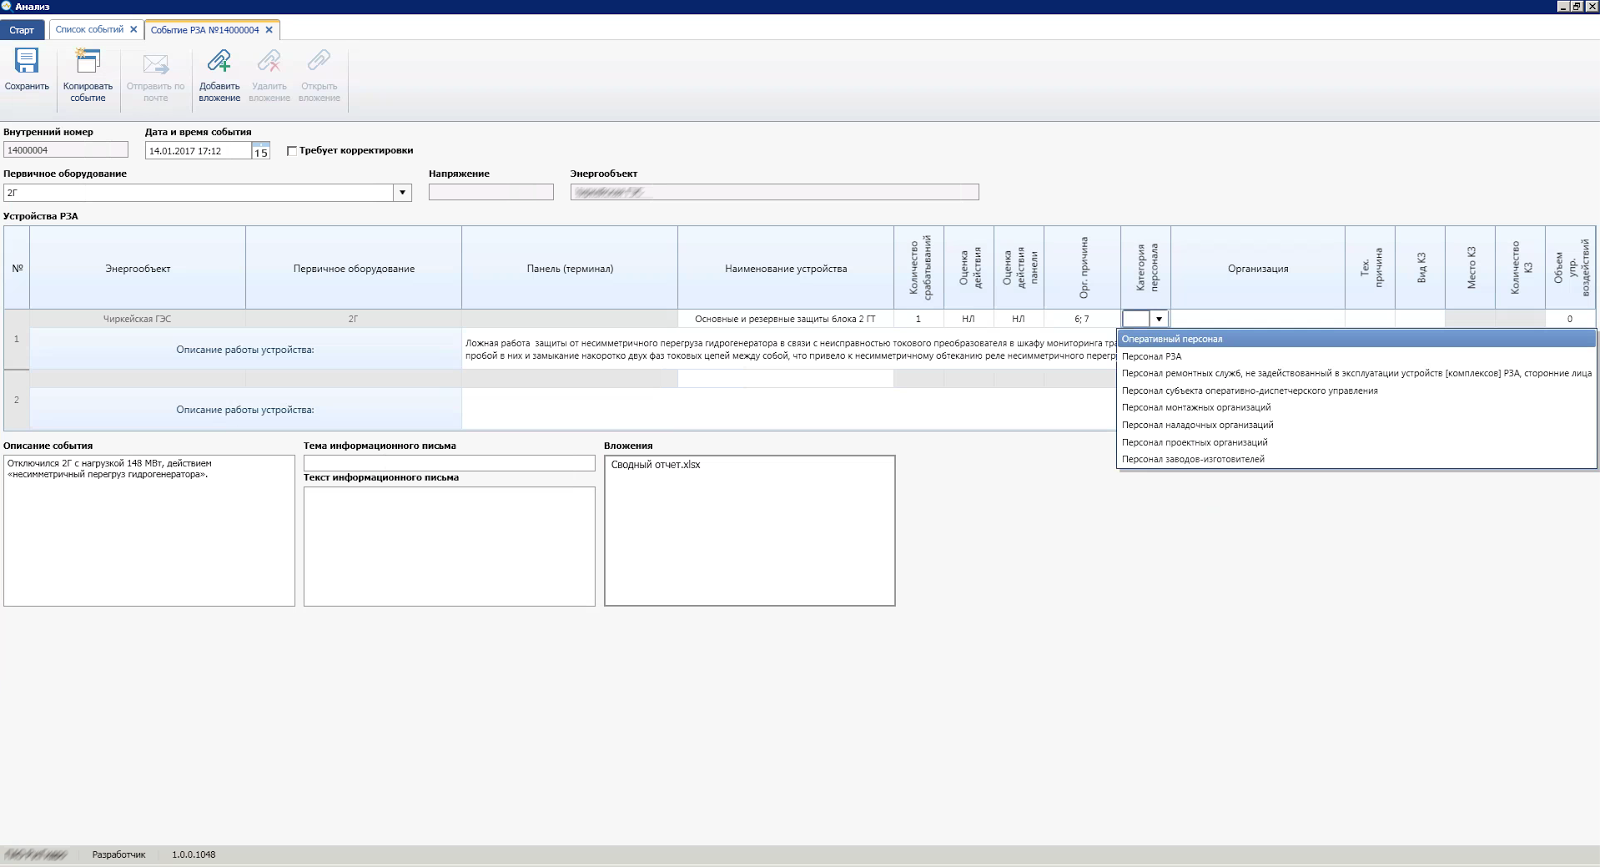Image resolution: width=1600 pixels, height=867 pixels.
Task: Select the Сводный отчет.xlsx attachment
Action: (x=656, y=465)
